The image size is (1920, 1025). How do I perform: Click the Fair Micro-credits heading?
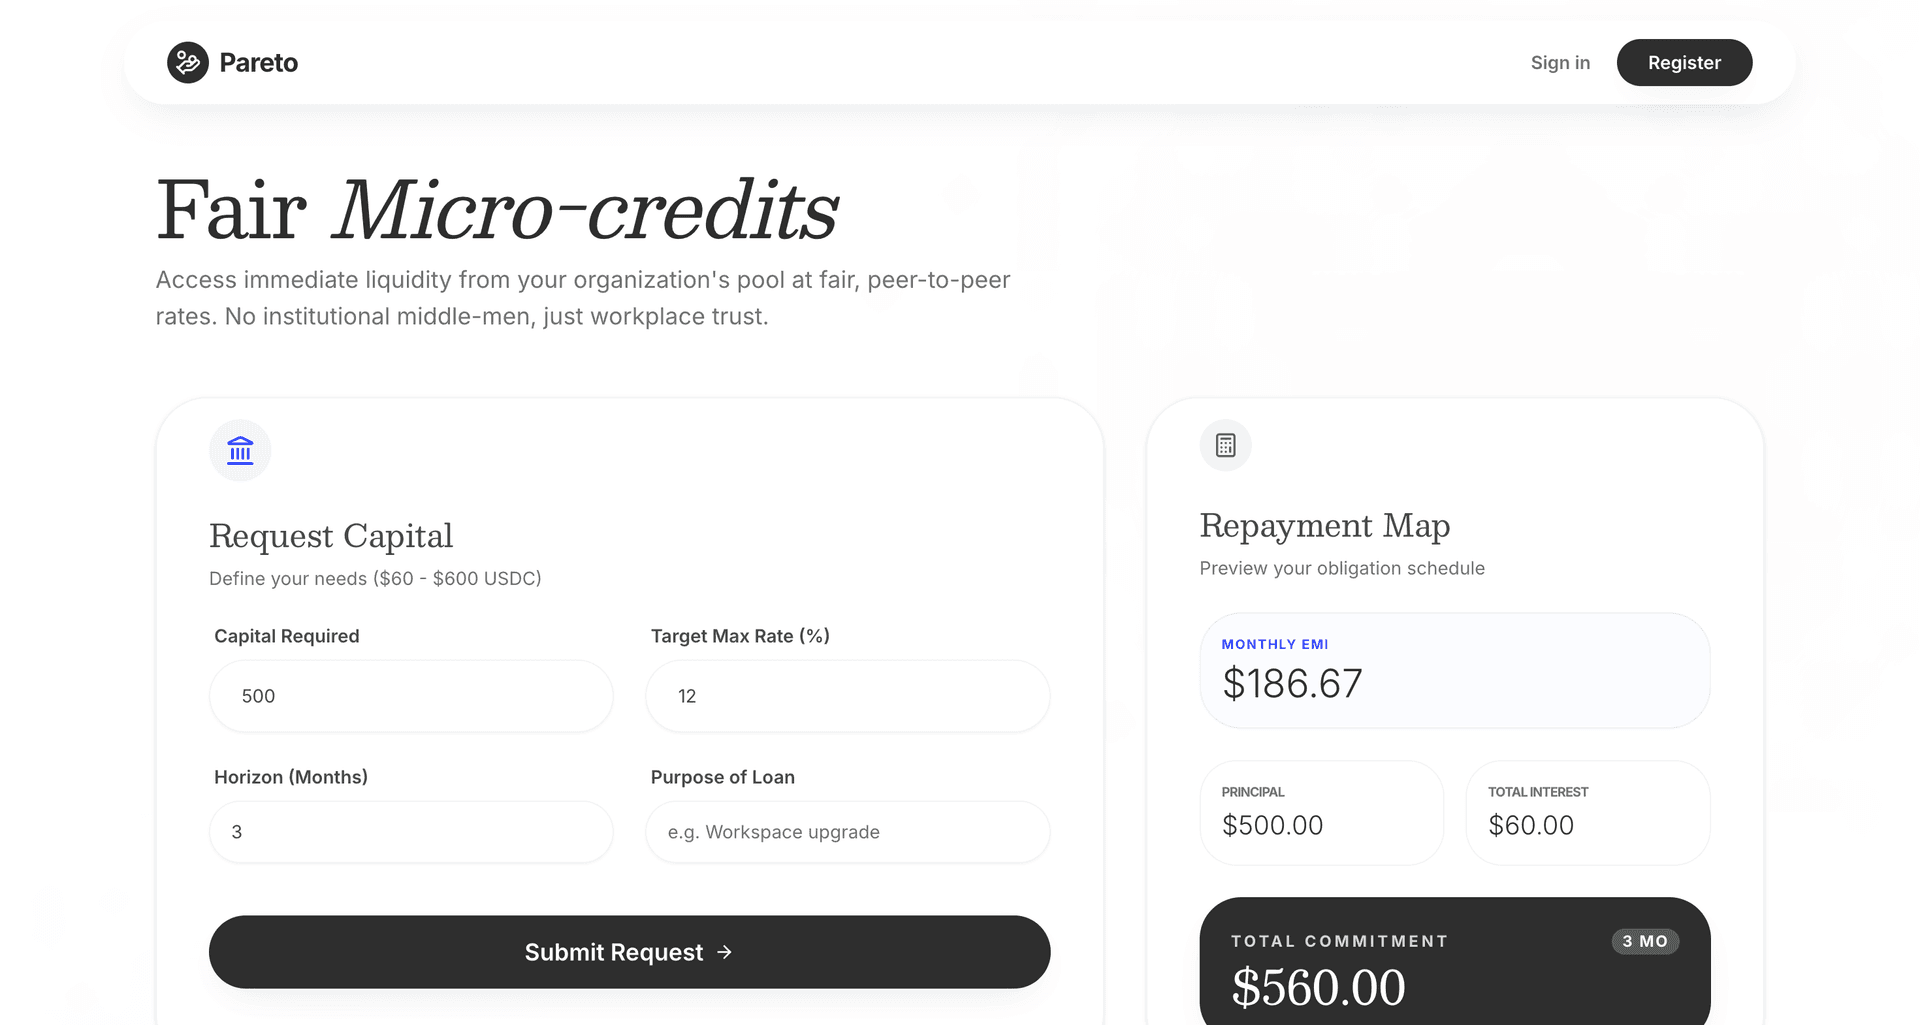pos(497,210)
